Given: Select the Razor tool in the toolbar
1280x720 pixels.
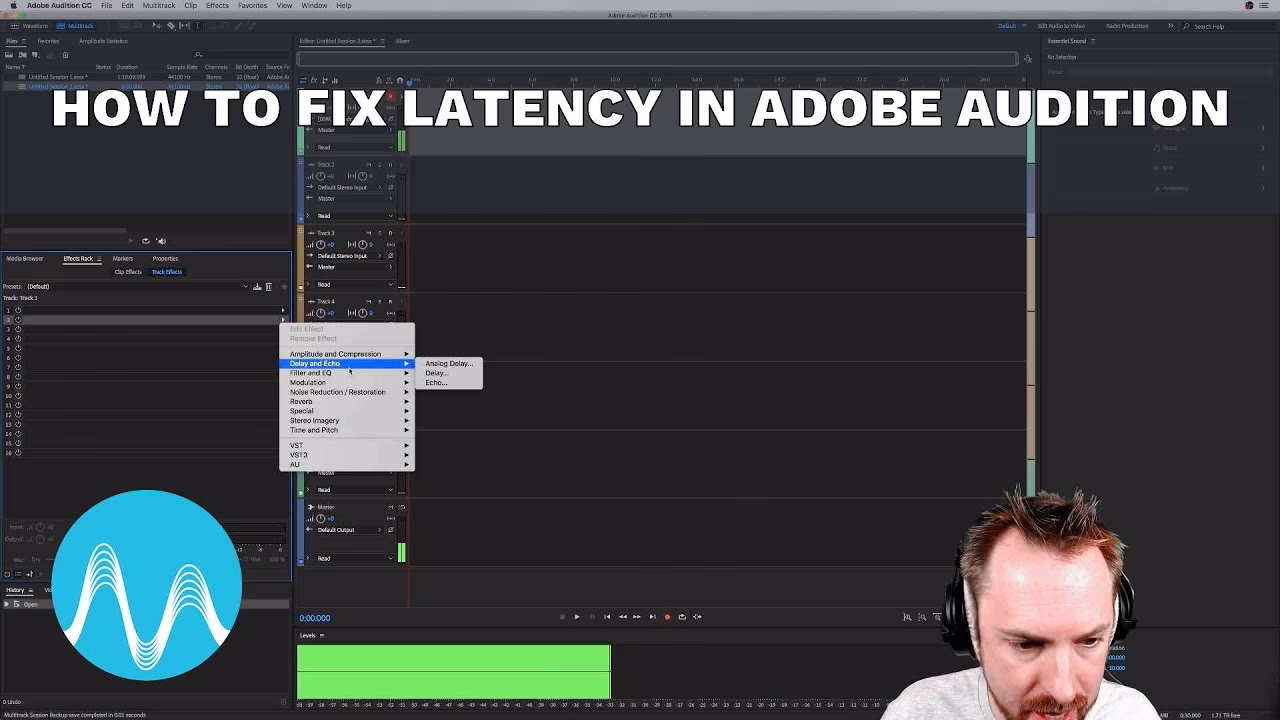Looking at the screenshot, I should 171,25.
